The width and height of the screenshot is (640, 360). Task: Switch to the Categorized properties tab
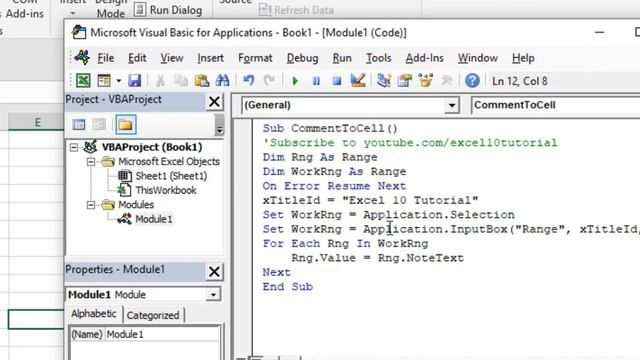(x=153, y=315)
